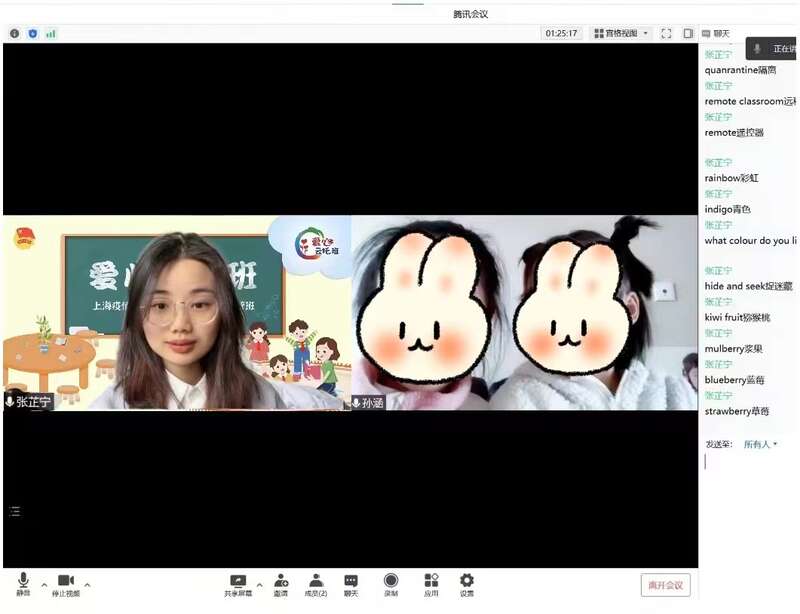Open the Share Screen (共享屏幕) tool
This screenshot has height=614, width=800.
(x=238, y=584)
